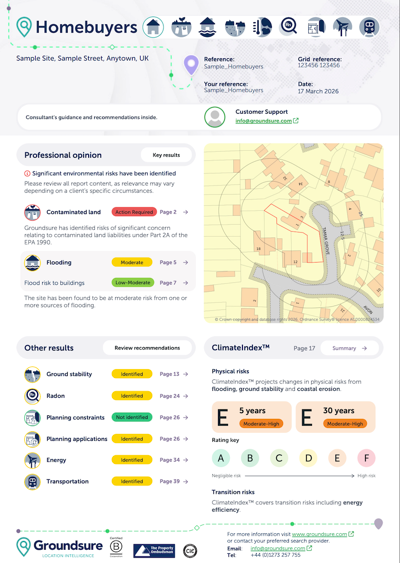Viewport: 400px width, 563px height.
Task: Click the Not identified green badge
Action: (x=132, y=417)
